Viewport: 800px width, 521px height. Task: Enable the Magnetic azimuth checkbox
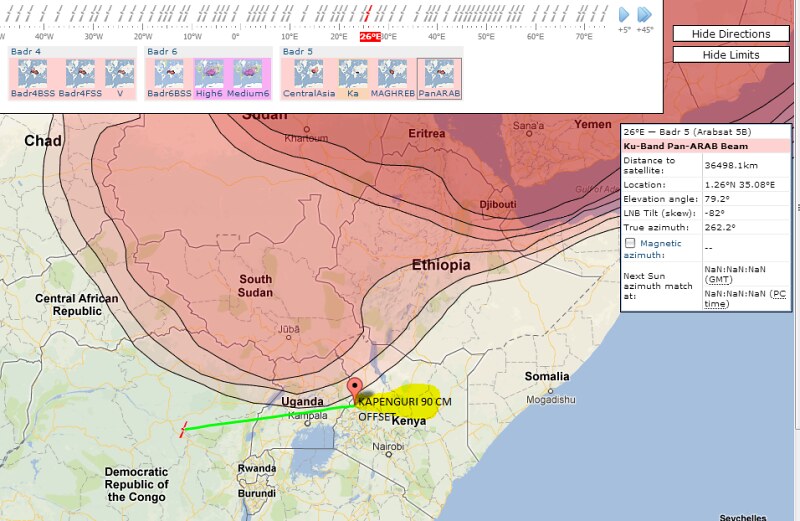(630, 243)
